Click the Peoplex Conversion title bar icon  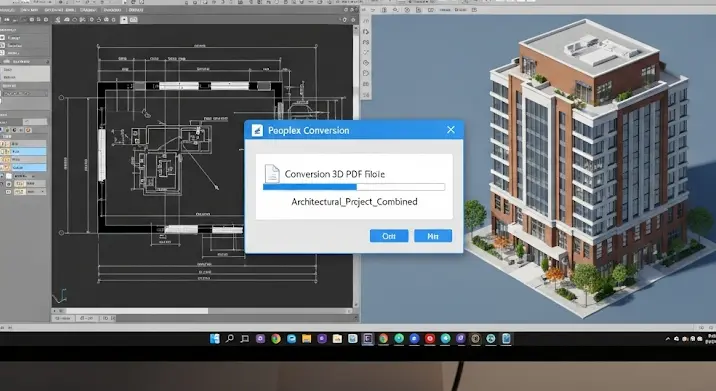point(257,130)
